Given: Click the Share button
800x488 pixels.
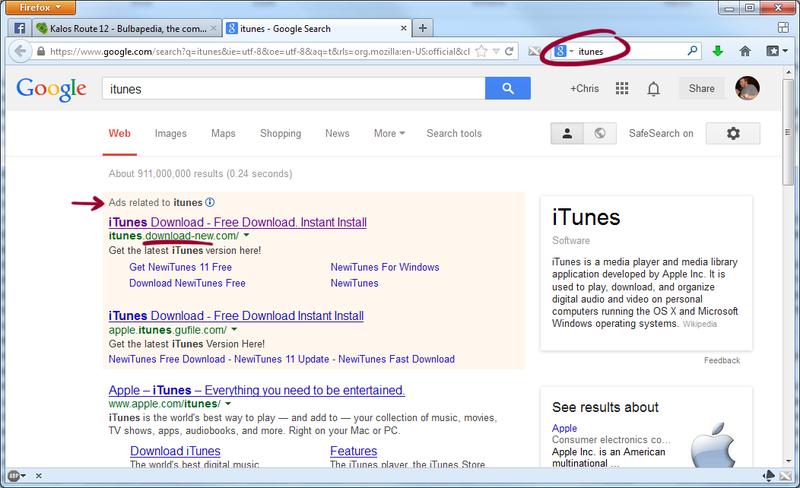Looking at the screenshot, I should click(702, 88).
